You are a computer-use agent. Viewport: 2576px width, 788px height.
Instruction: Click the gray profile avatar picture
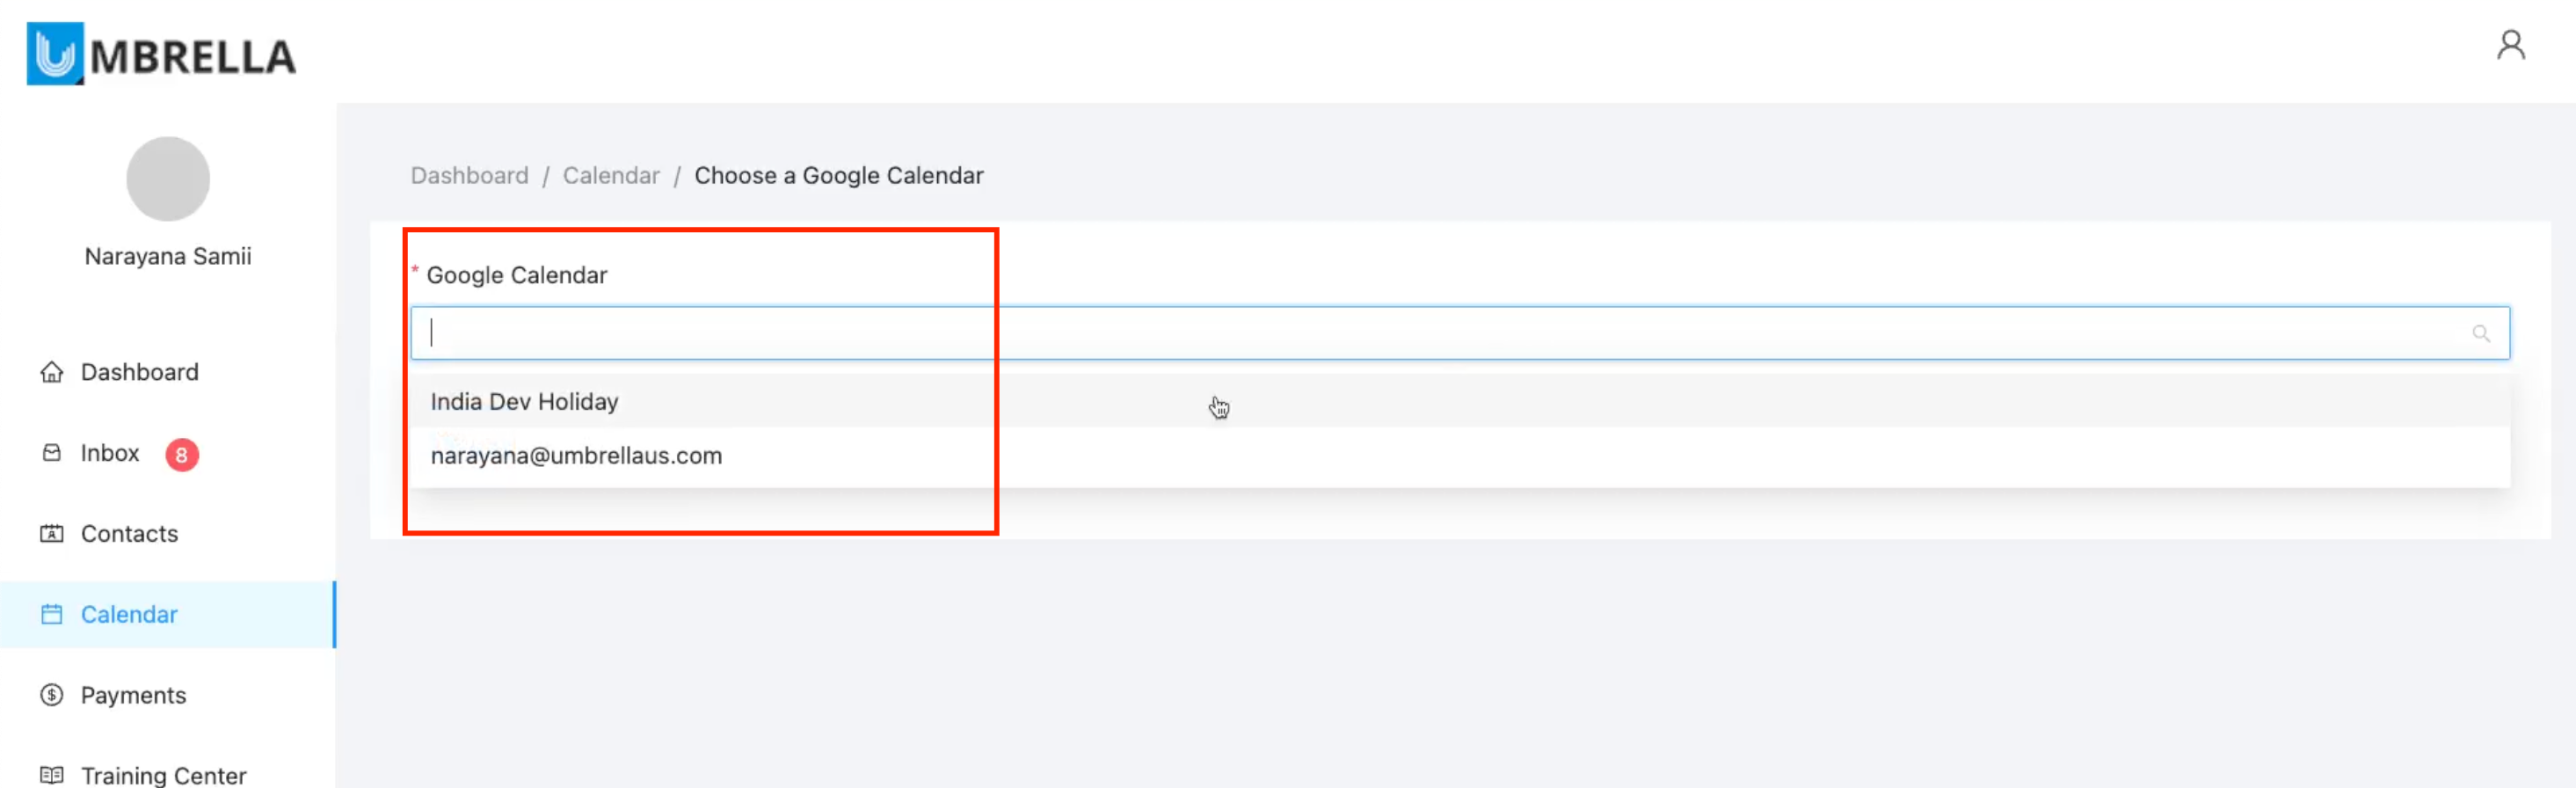click(168, 179)
